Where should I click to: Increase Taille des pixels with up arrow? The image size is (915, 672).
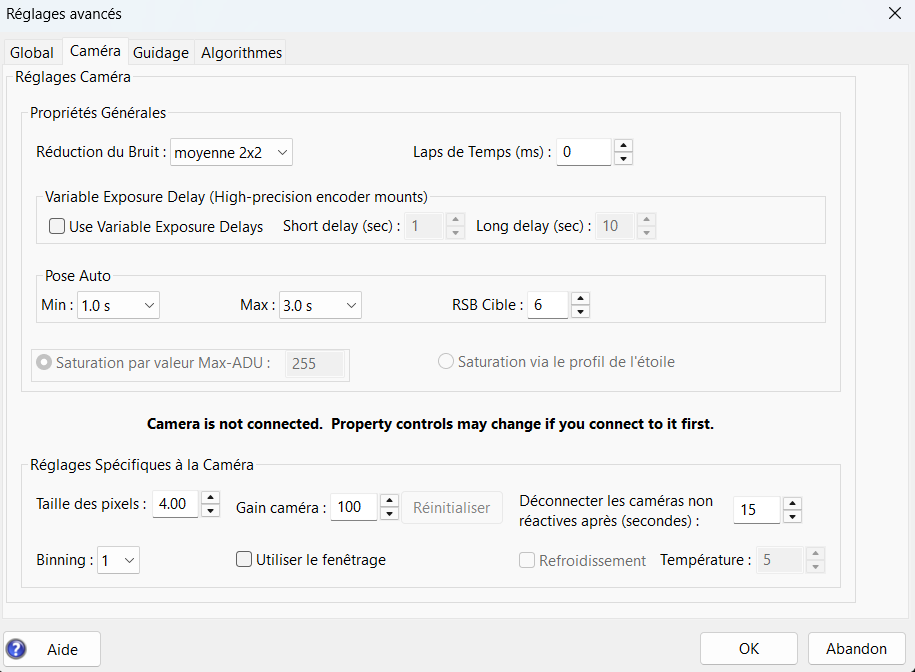210,498
